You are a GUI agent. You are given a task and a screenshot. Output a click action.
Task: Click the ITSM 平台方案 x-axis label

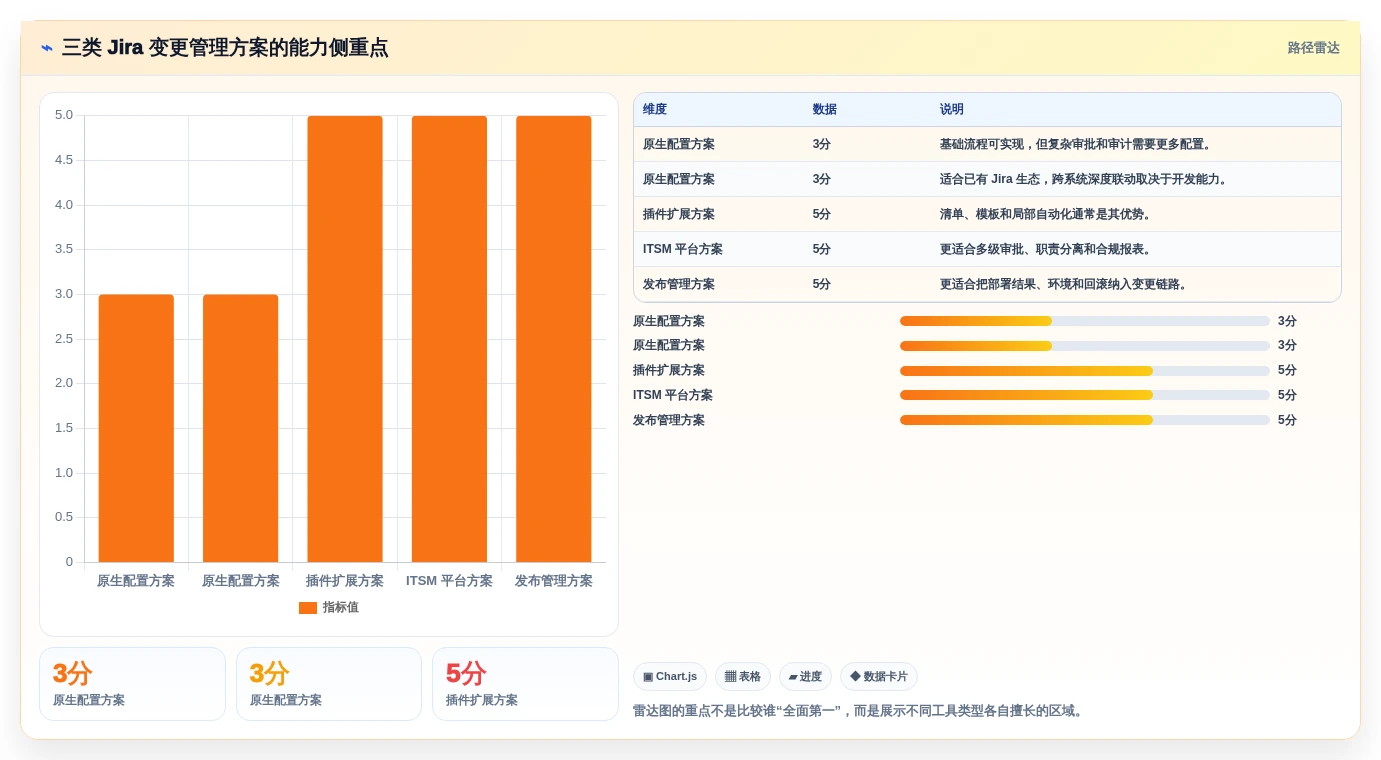pyautogui.click(x=449, y=581)
